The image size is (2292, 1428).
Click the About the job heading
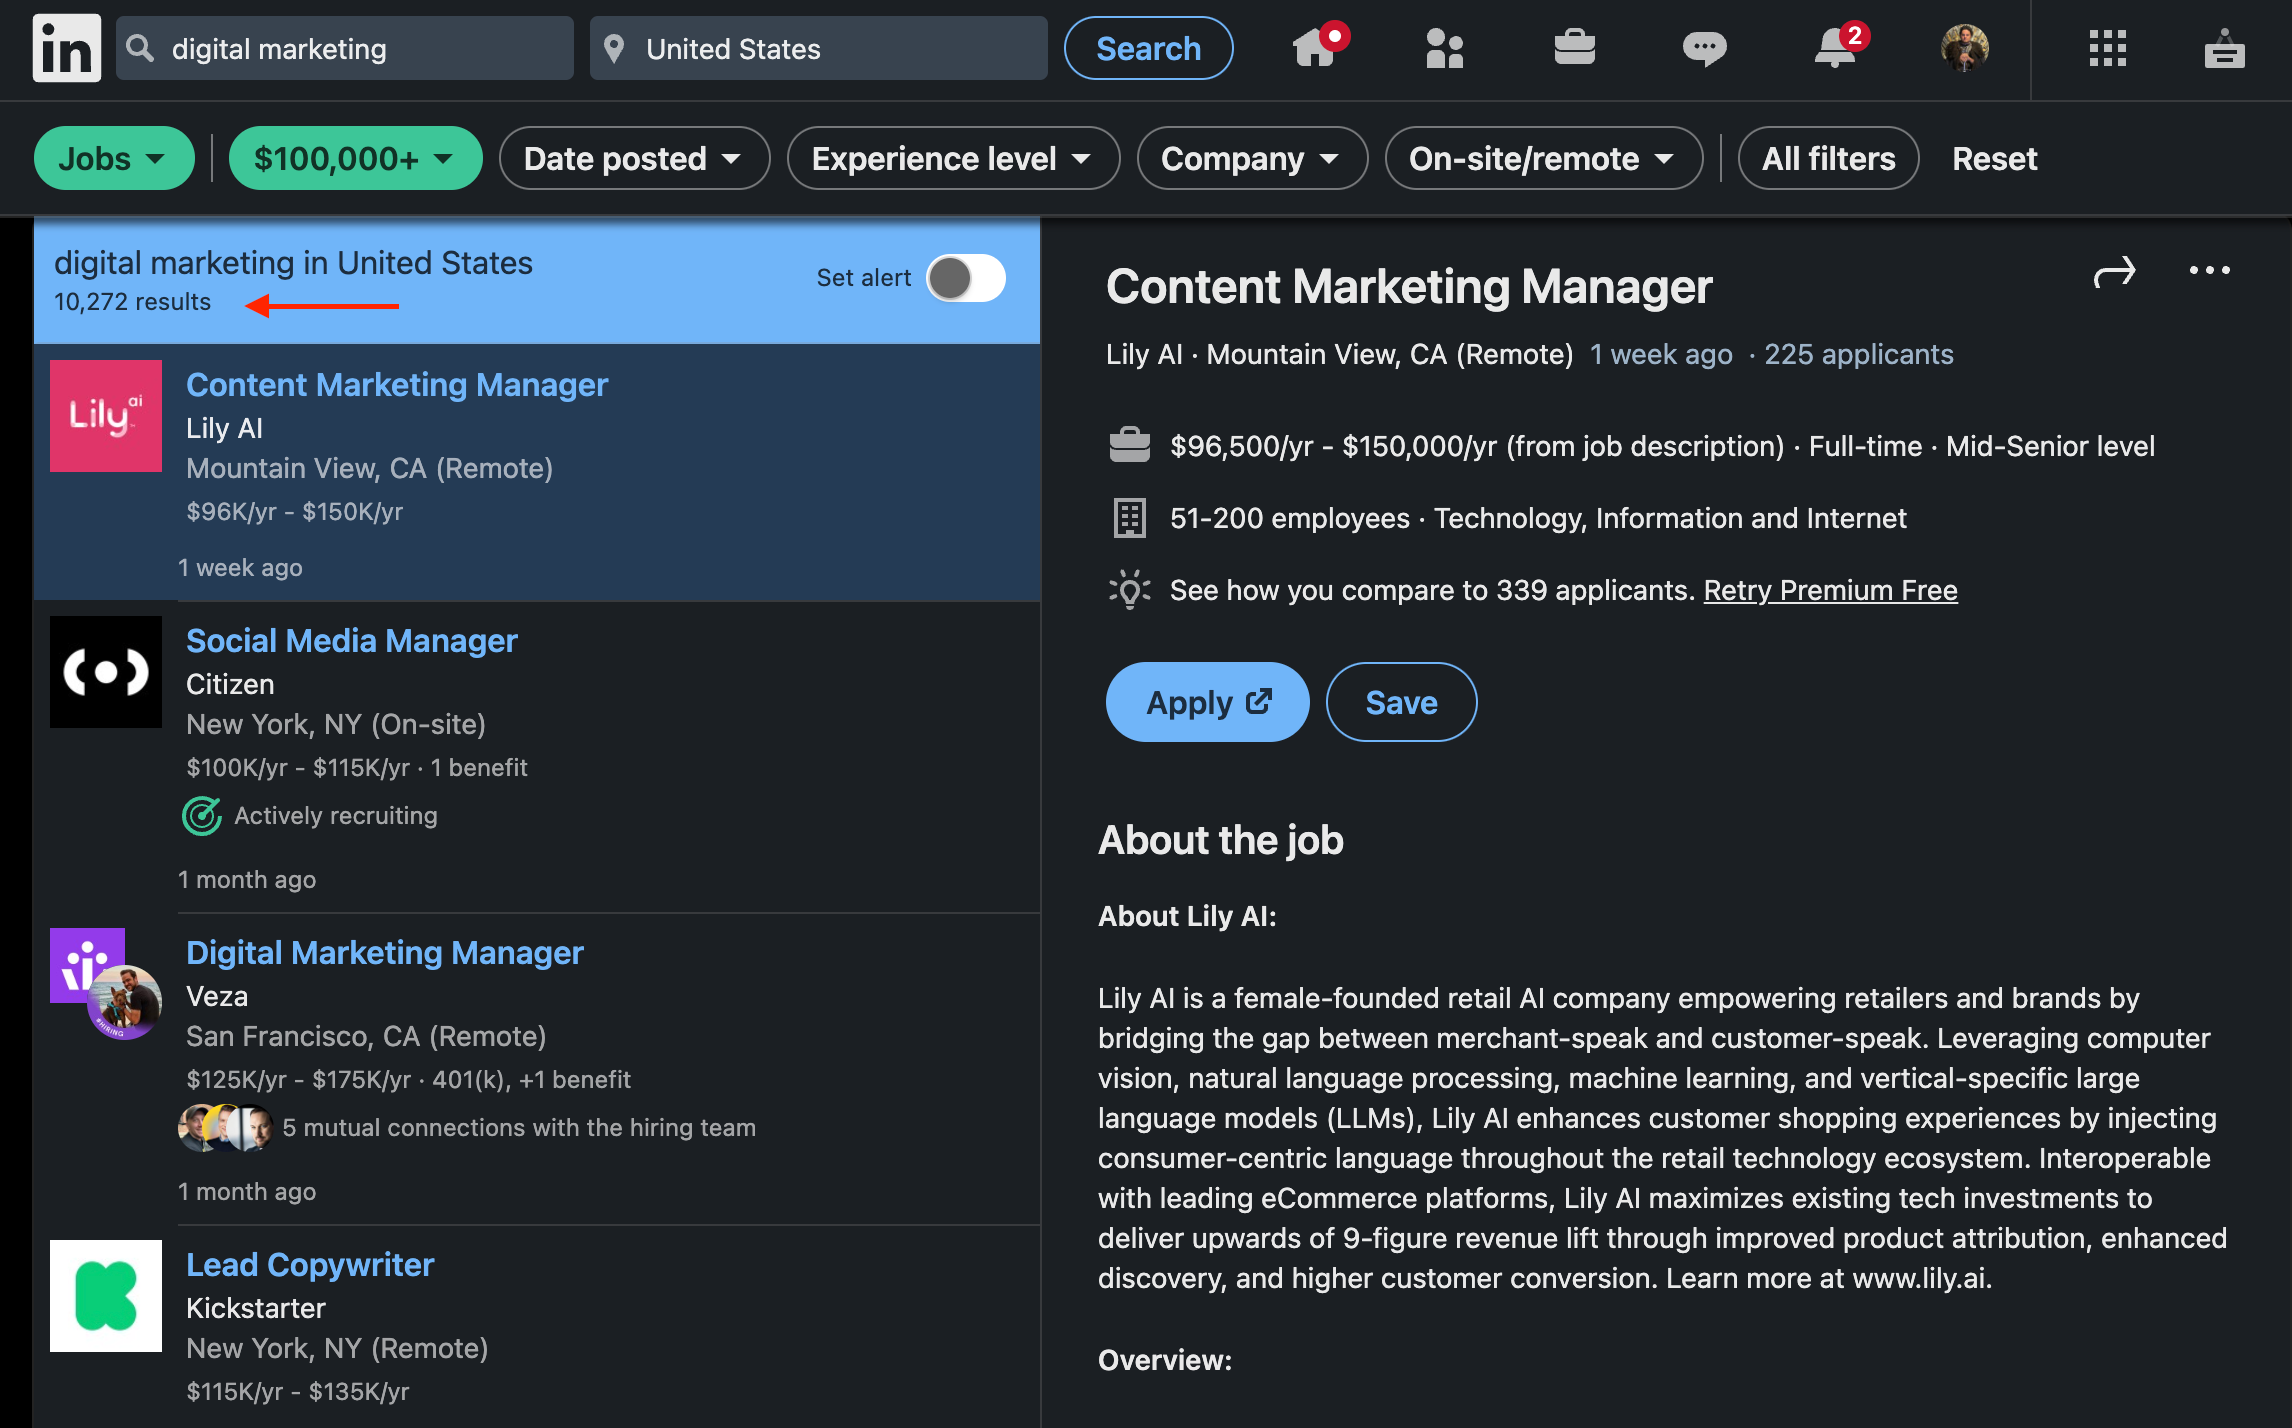pos(1221,840)
